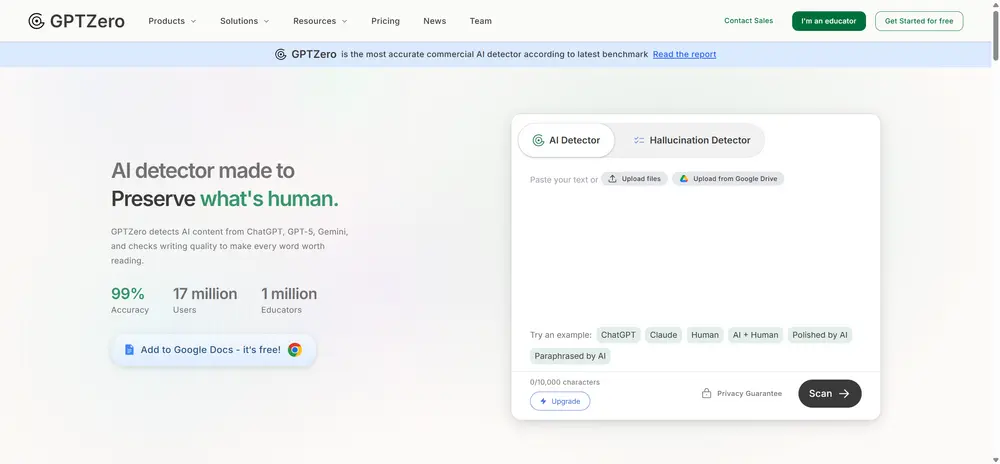Click the Google Docs document icon
Image resolution: width=1000 pixels, height=464 pixels.
coord(129,350)
